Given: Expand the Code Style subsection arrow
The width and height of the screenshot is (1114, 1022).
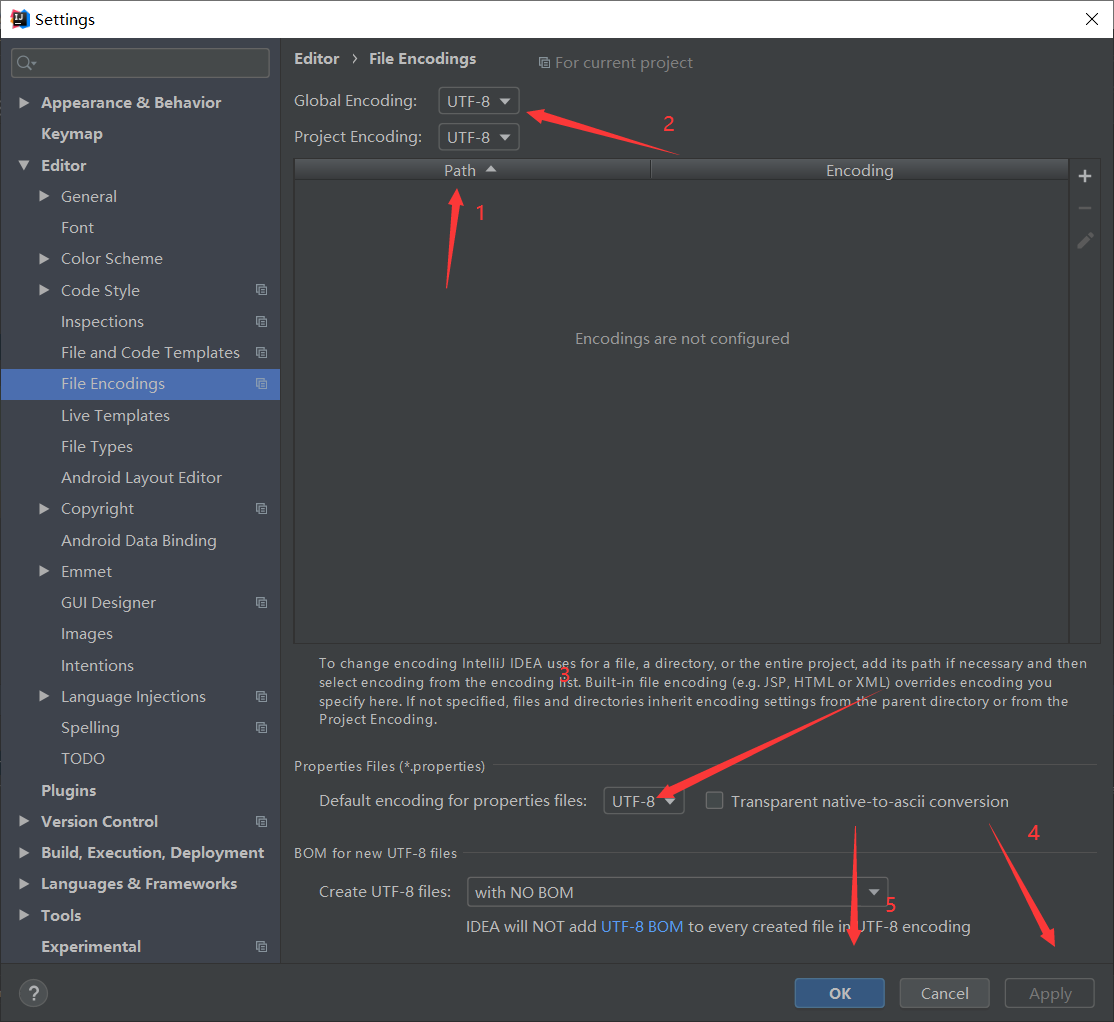Looking at the screenshot, I should (x=44, y=290).
